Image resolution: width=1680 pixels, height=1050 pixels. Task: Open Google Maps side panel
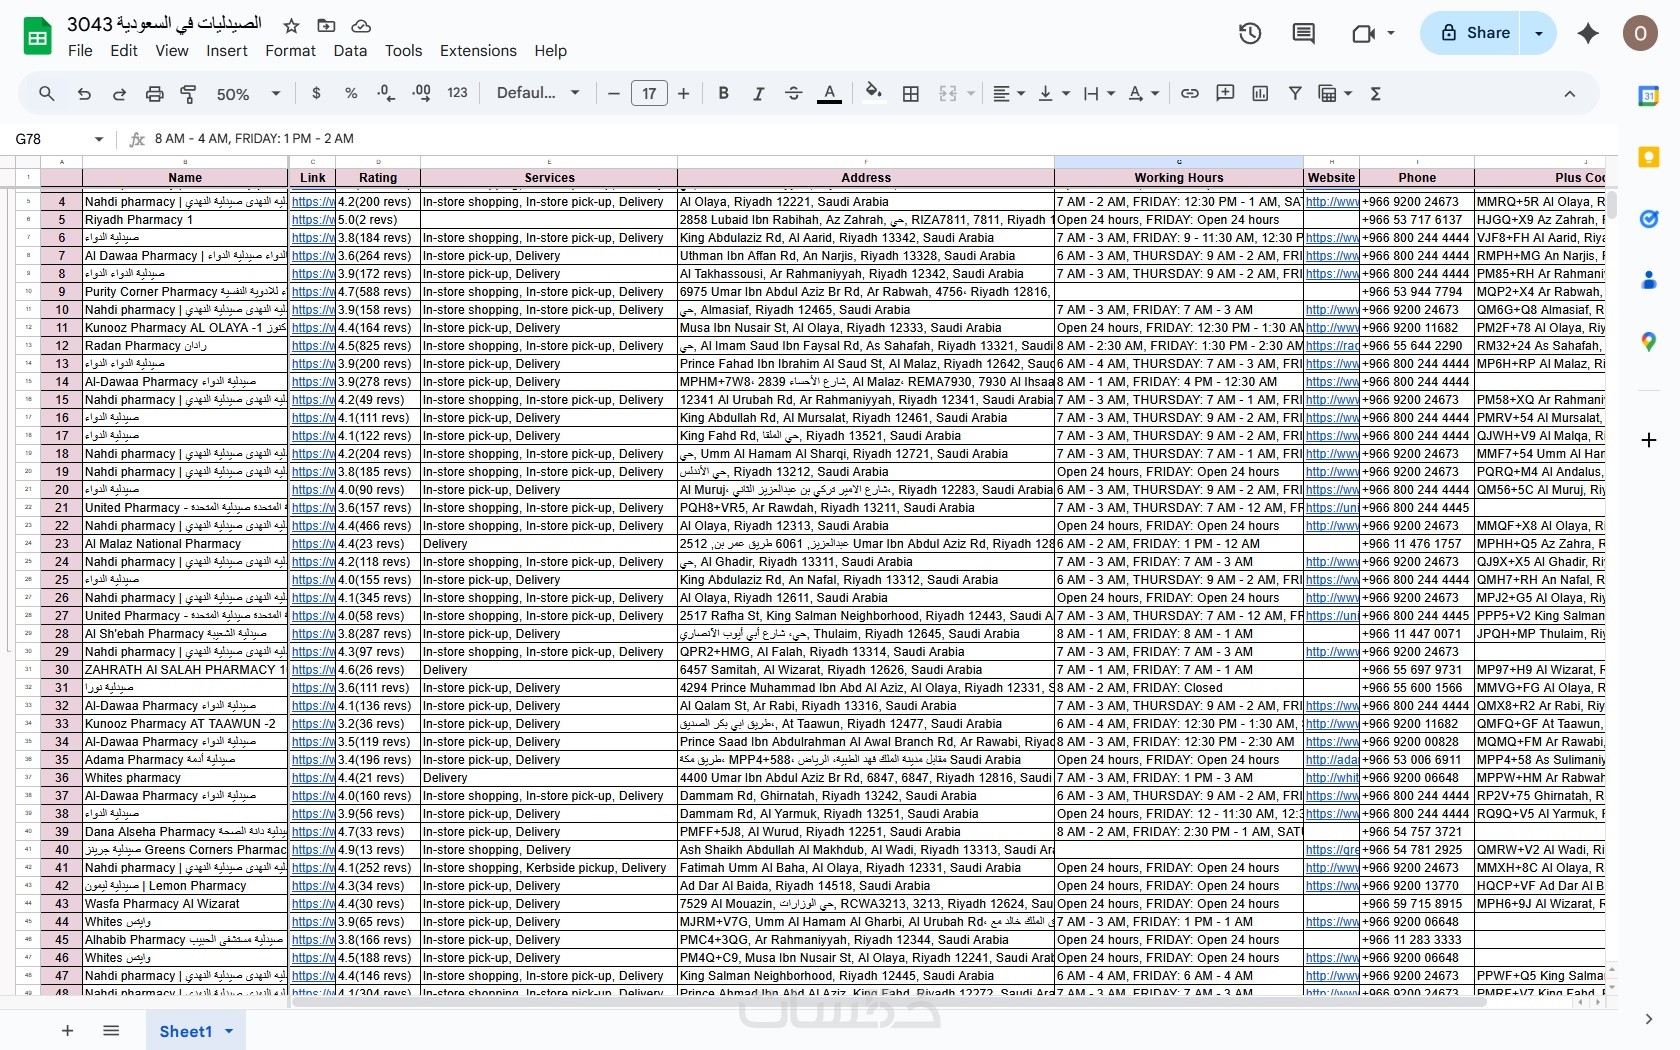pyautogui.click(x=1649, y=342)
